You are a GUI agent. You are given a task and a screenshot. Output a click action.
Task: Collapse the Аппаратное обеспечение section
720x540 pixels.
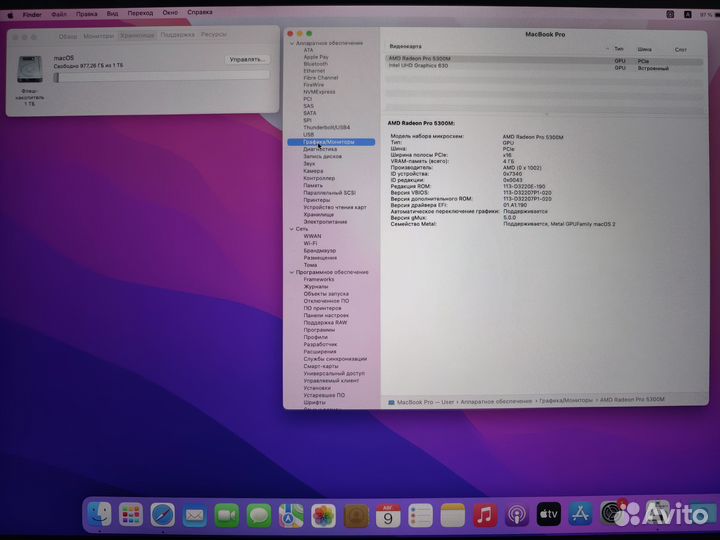pos(292,43)
